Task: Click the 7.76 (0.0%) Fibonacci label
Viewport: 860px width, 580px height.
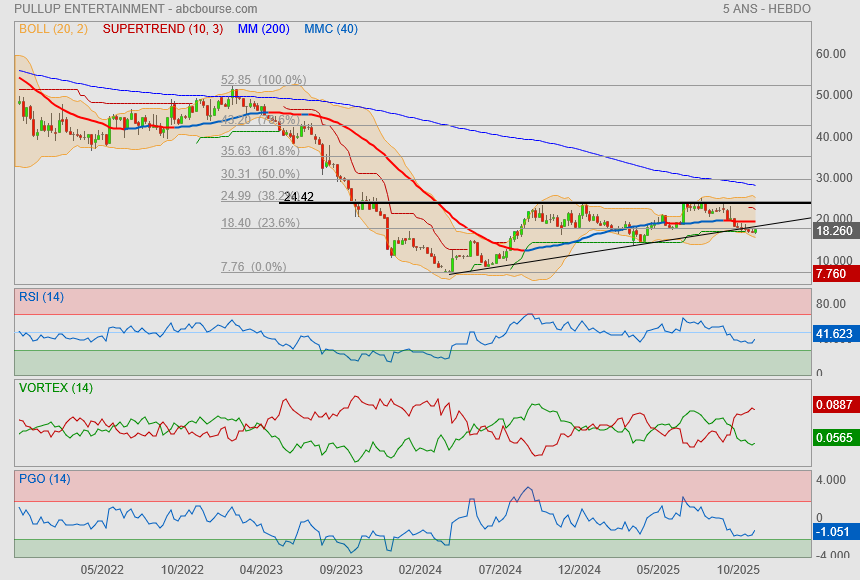Action: [253, 267]
